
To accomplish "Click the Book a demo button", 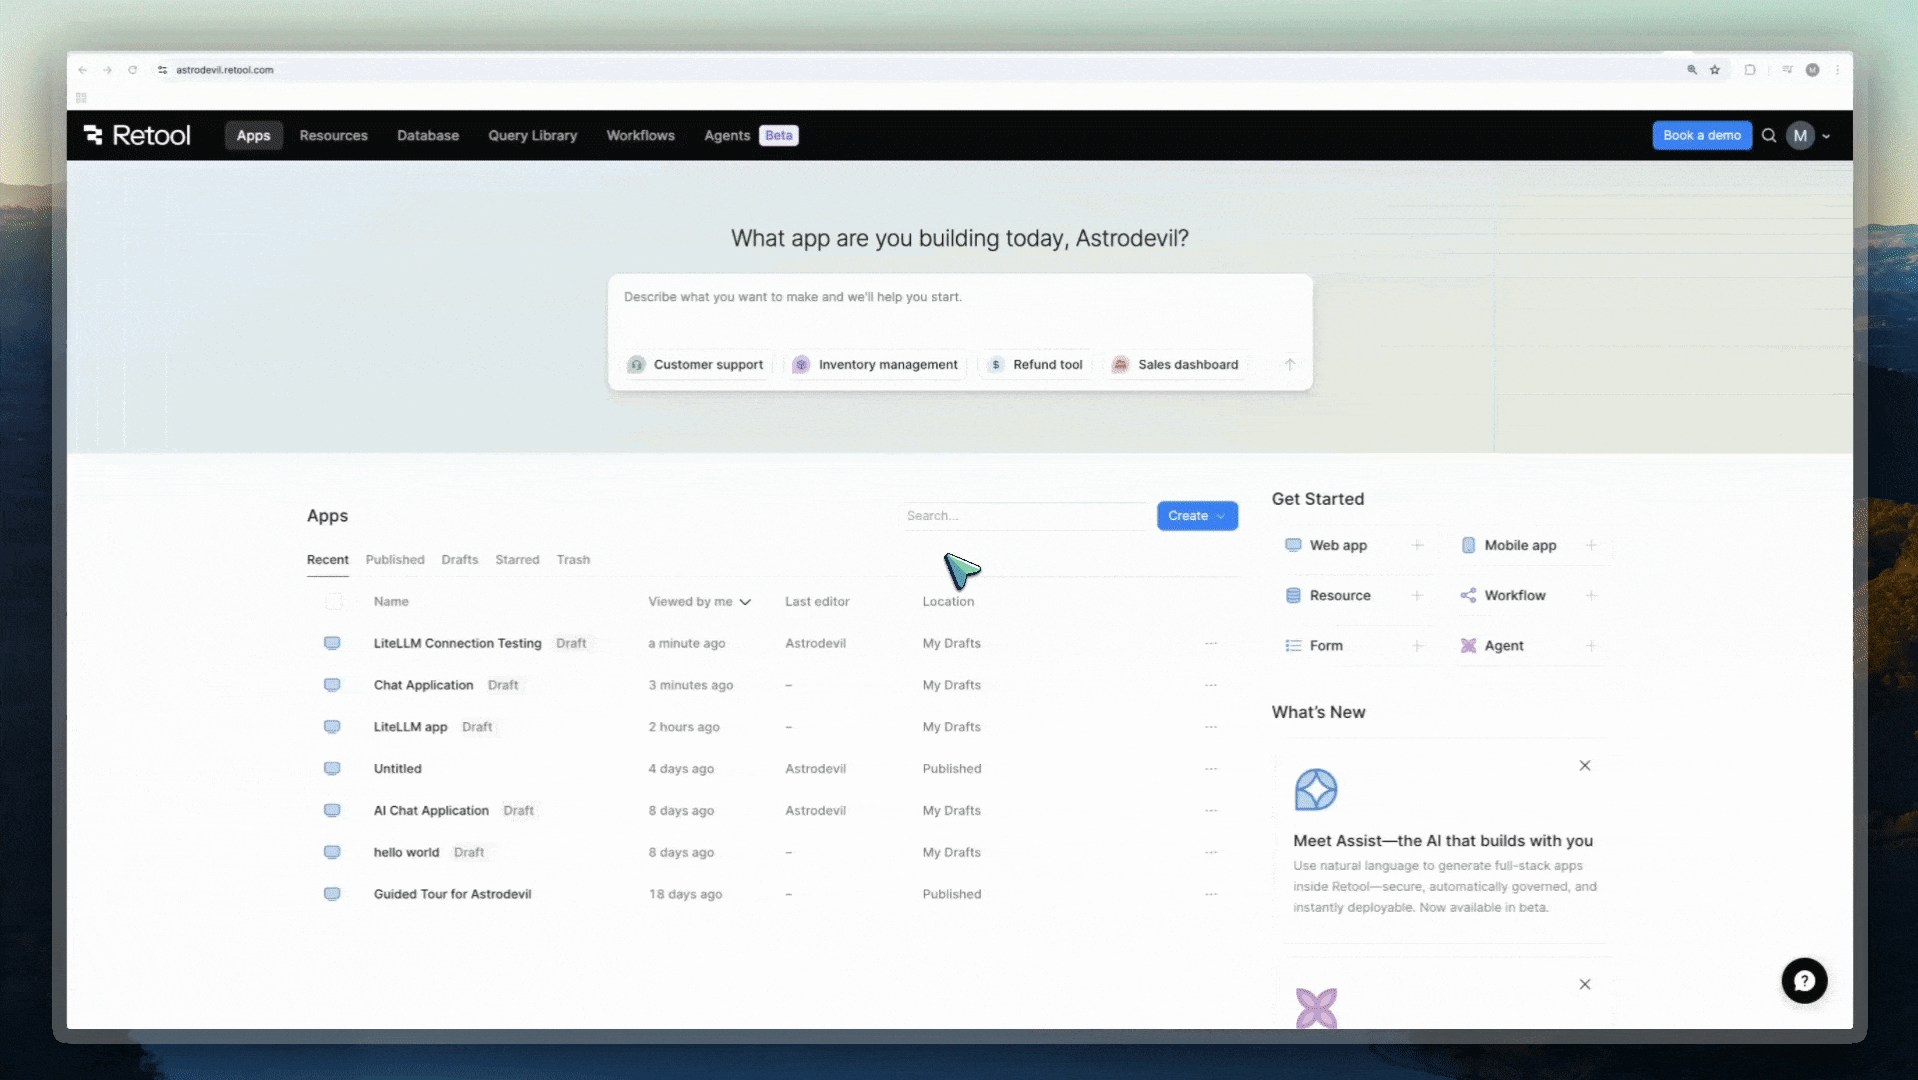I will point(1701,135).
